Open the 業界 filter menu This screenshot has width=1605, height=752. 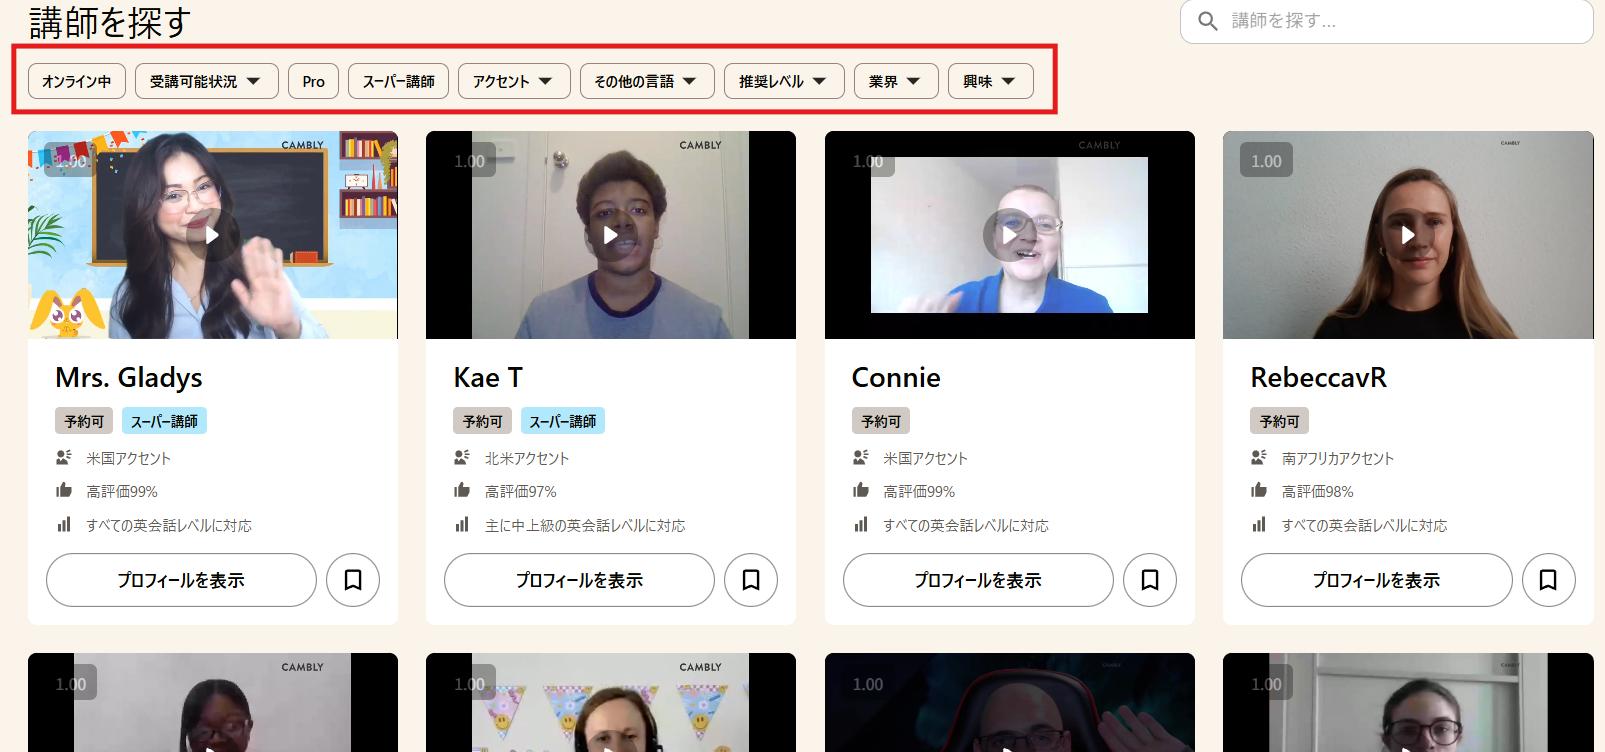pyautogui.click(x=895, y=81)
